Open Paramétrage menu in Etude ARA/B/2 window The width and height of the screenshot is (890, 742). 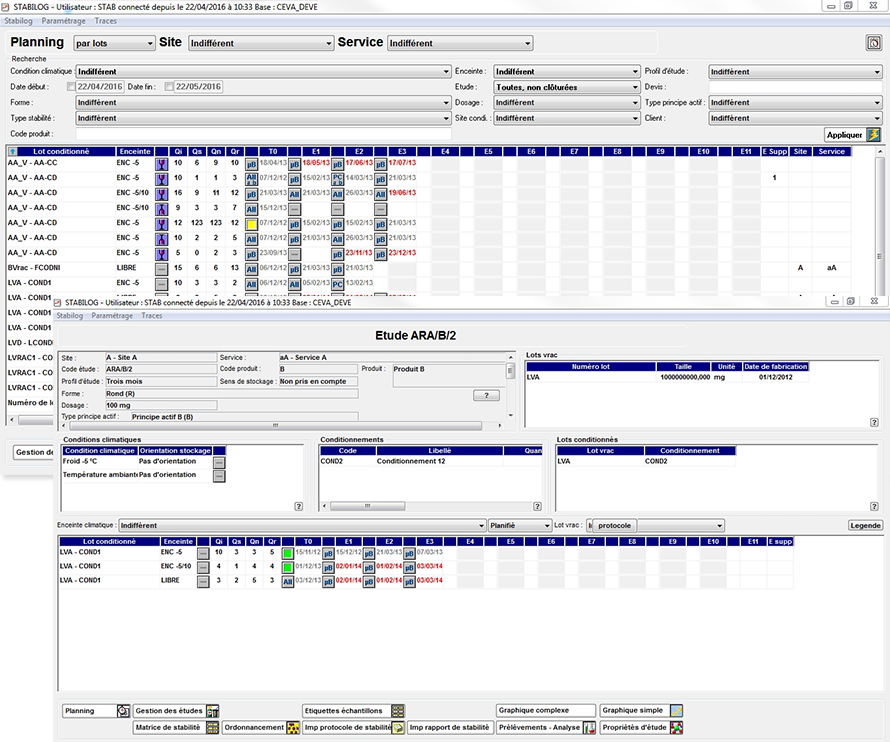(112, 316)
